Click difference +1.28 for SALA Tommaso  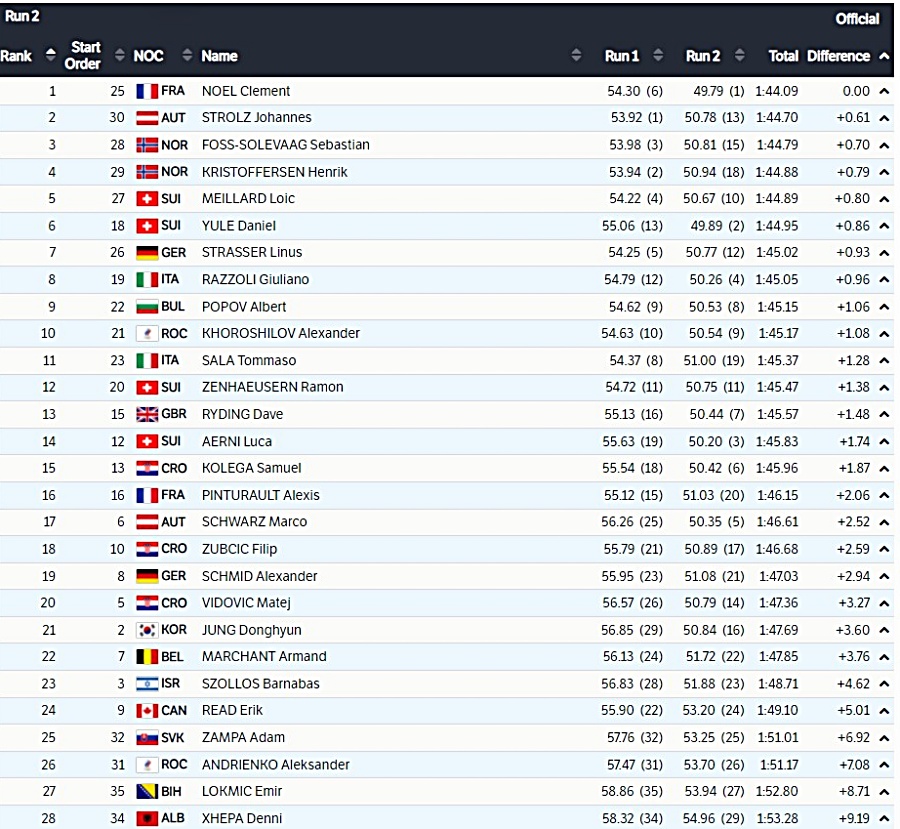854,361
